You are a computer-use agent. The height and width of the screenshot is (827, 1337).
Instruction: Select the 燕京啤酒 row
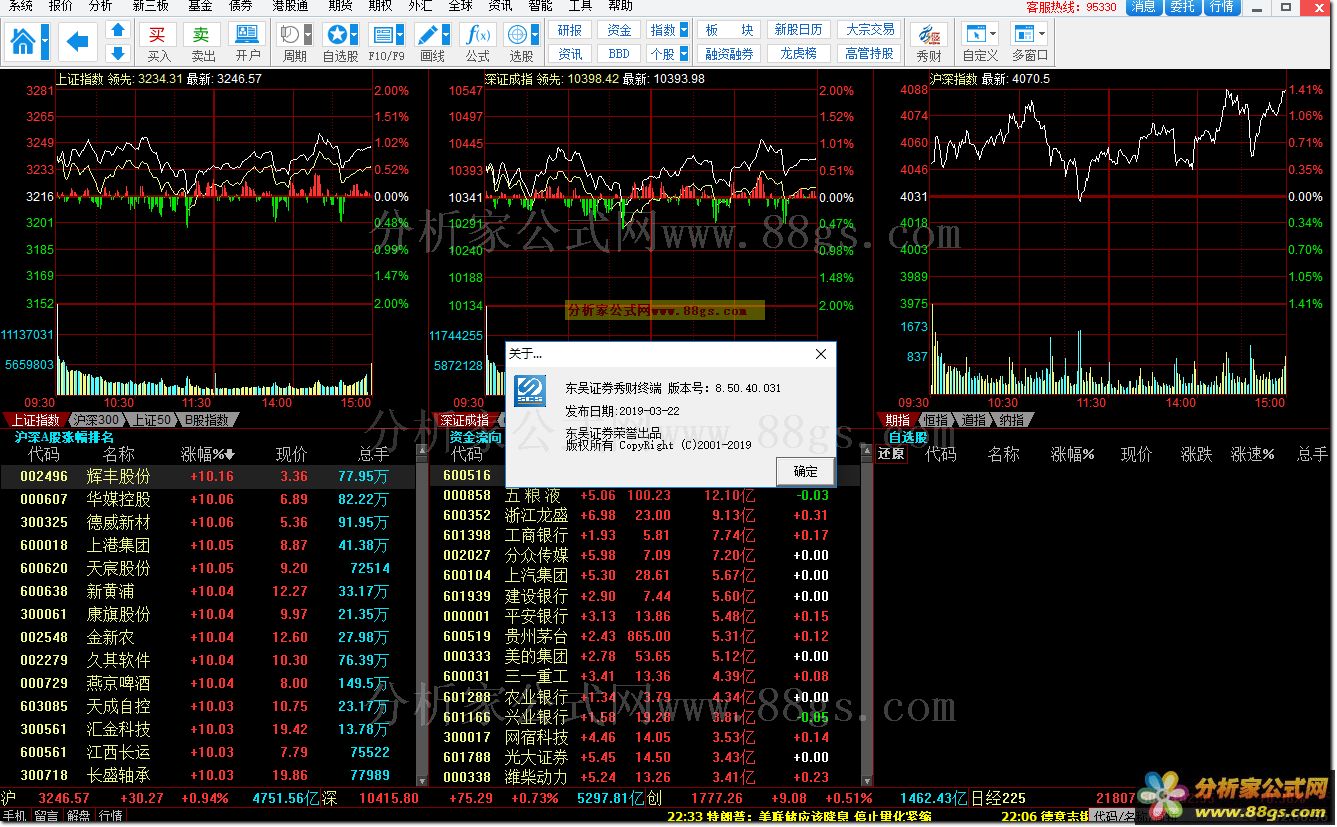[207, 683]
